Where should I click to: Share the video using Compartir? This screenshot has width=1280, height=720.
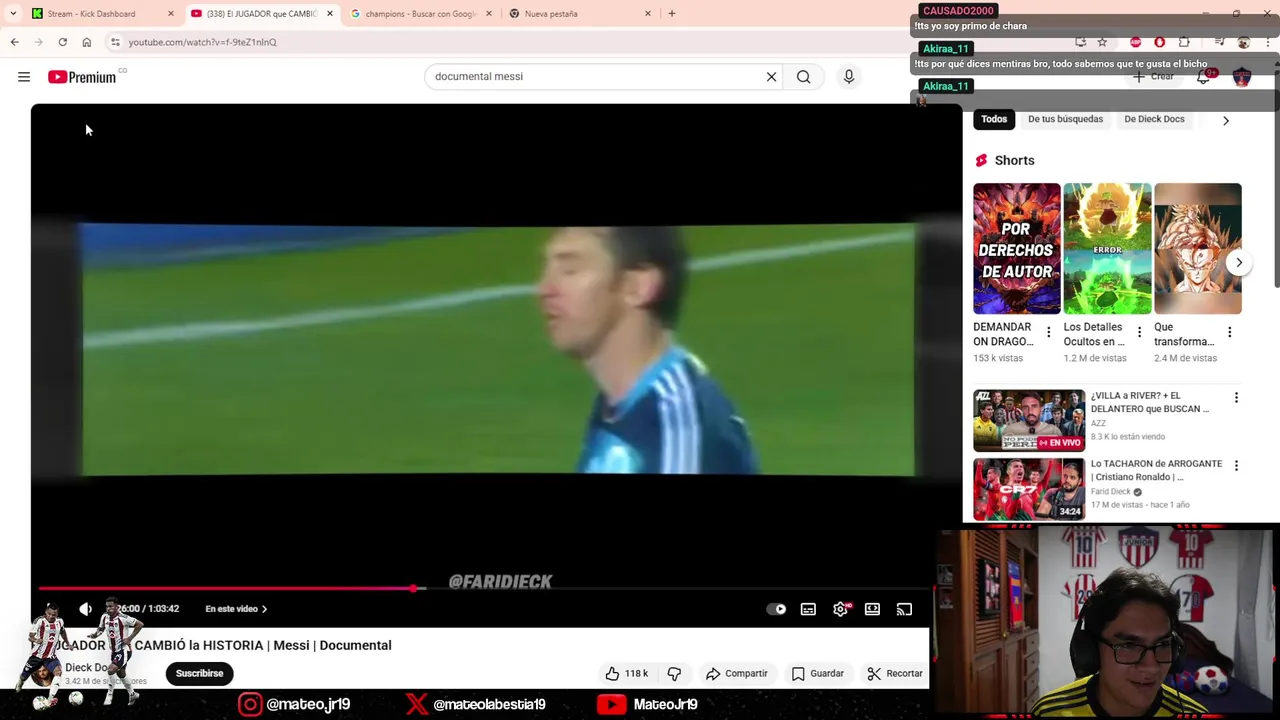736,674
